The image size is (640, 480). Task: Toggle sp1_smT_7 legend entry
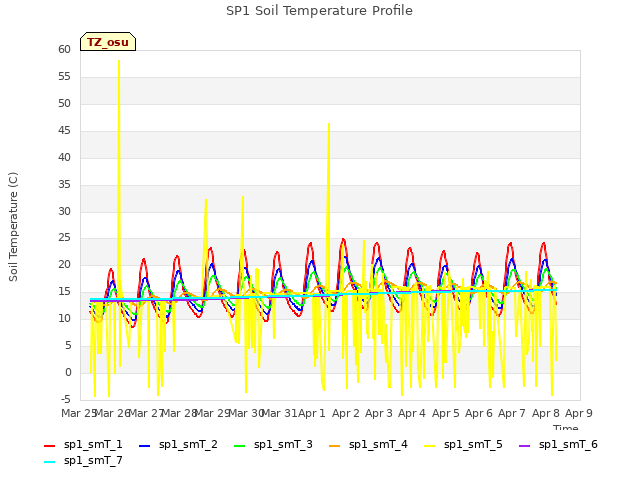click(83, 460)
